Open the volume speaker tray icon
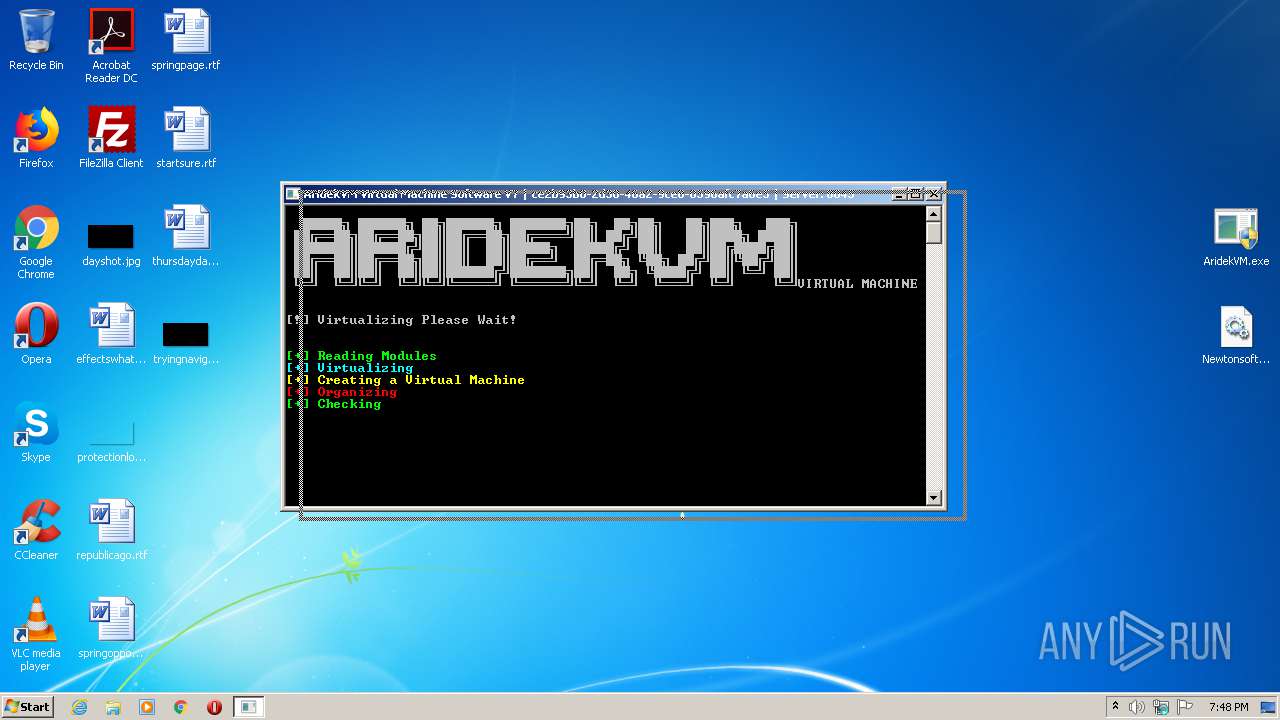This screenshot has width=1280, height=720. pyautogui.click(x=1137, y=707)
